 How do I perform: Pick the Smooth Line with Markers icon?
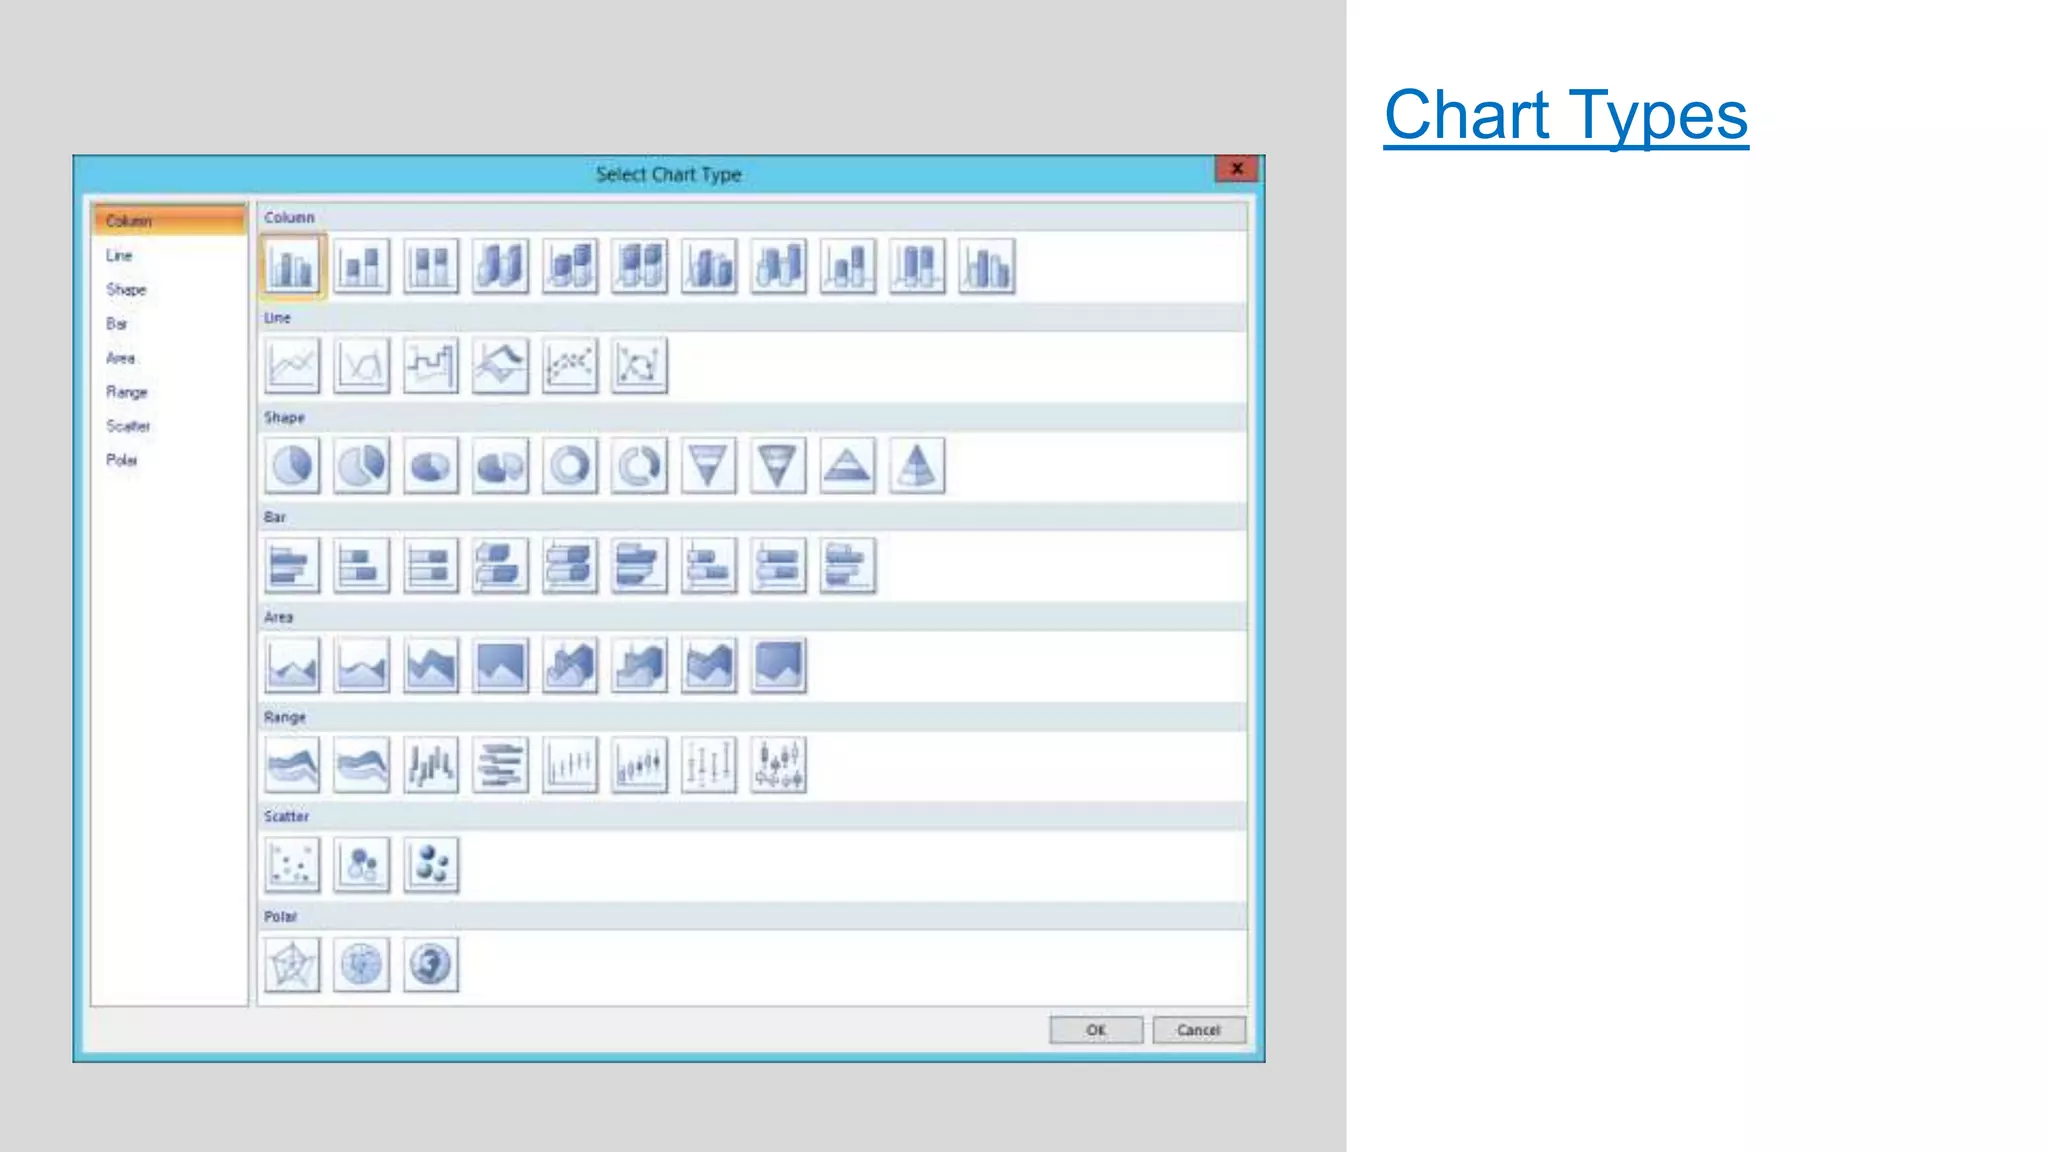click(x=639, y=366)
